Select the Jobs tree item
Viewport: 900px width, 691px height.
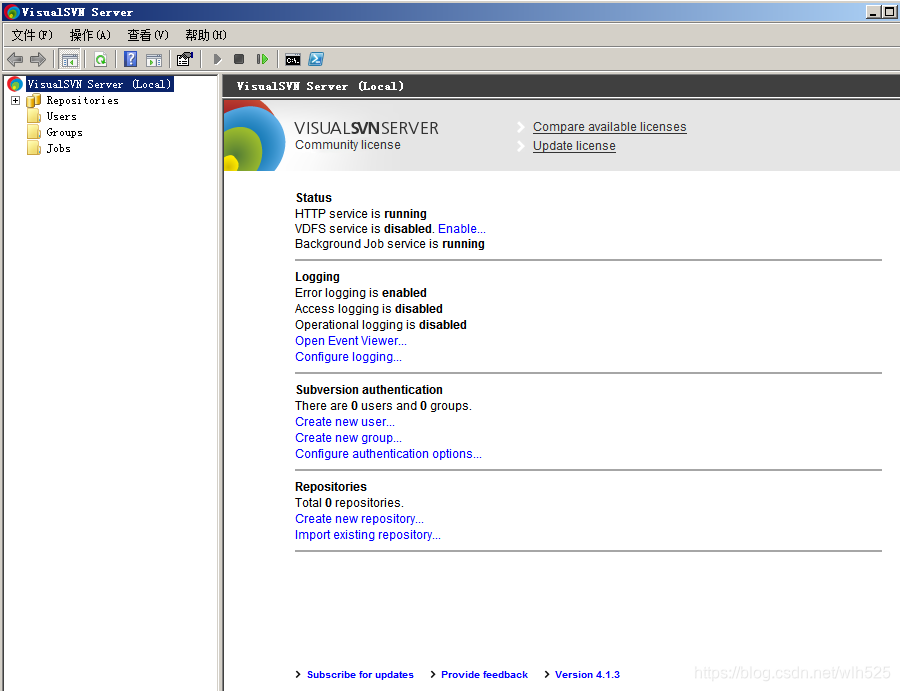click(x=59, y=149)
